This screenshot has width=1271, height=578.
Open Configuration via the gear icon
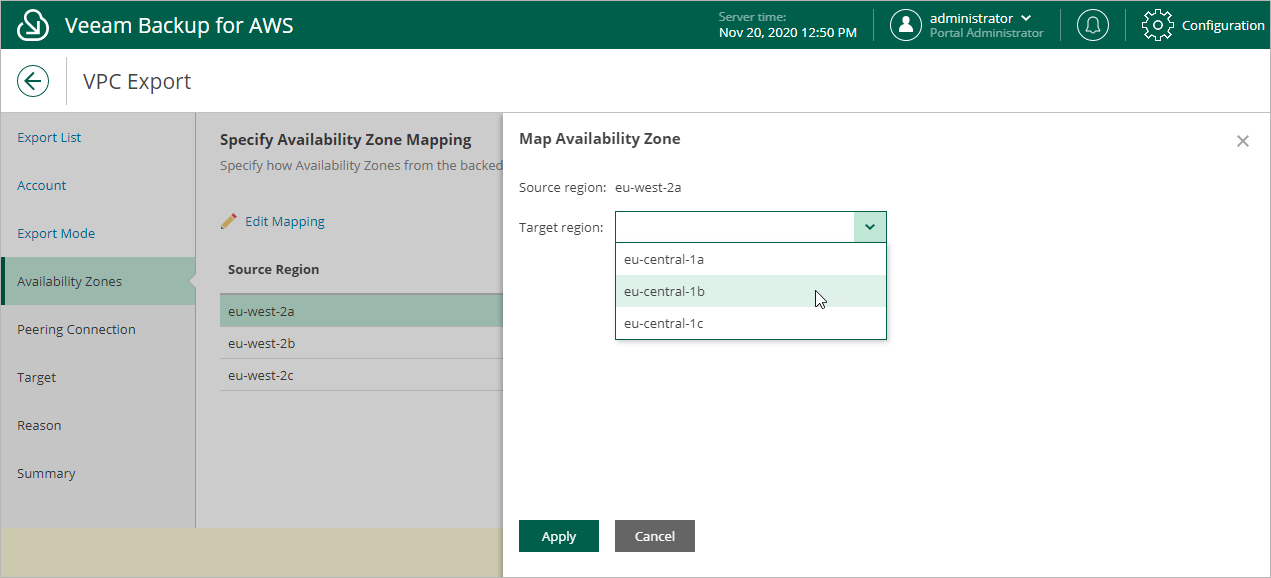point(1157,25)
